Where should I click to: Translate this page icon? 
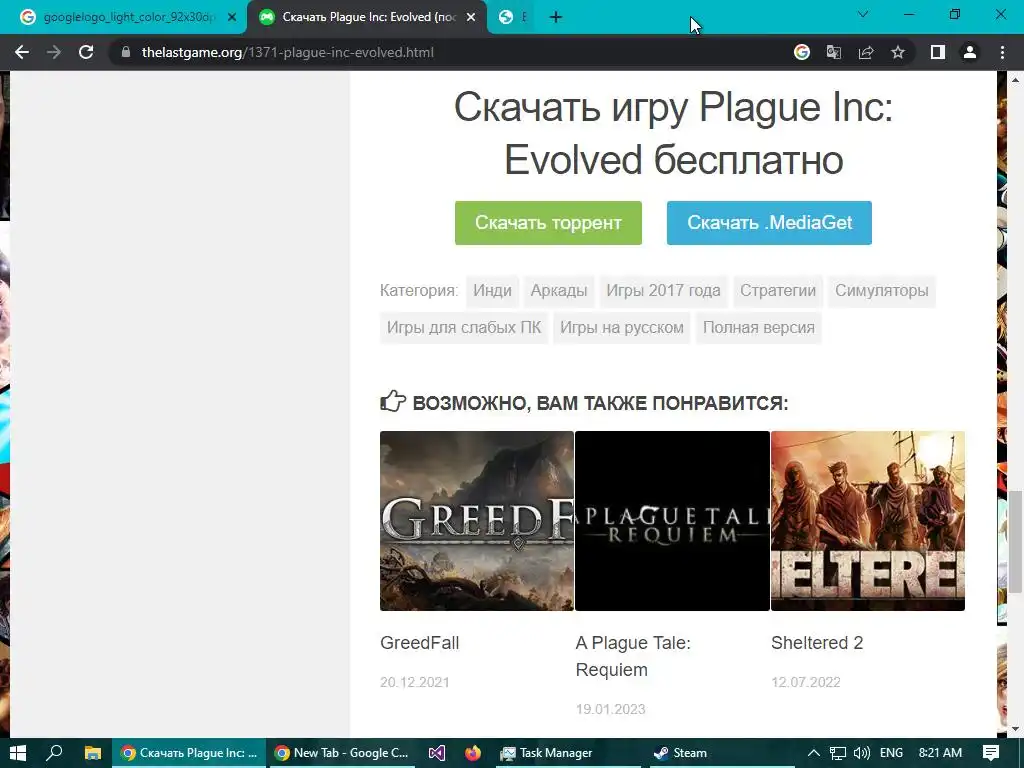(834, 52)
